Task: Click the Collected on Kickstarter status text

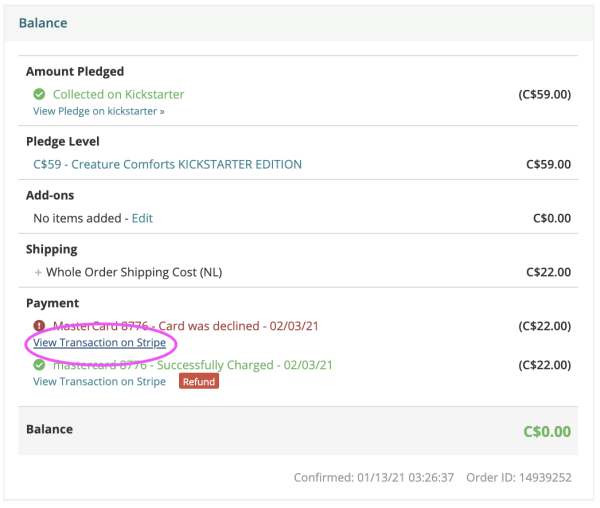Action: (x=118, y=94)
